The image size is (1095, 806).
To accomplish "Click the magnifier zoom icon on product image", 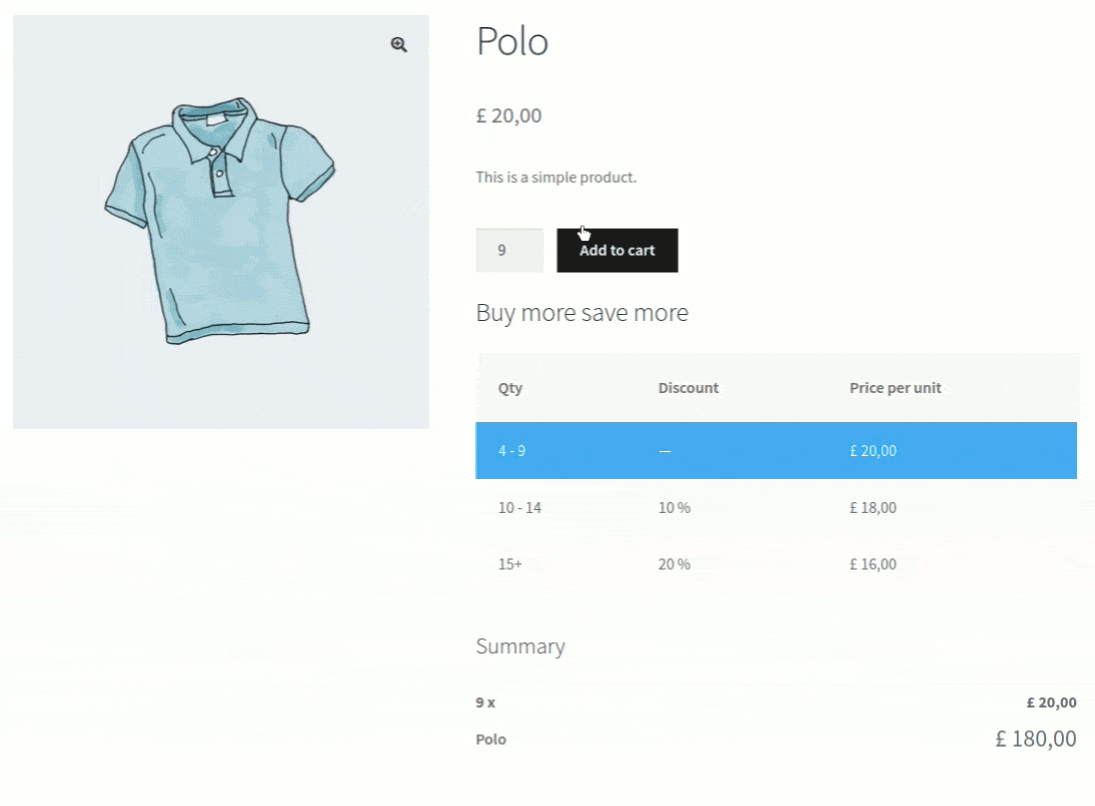I will tap(399, 45).
